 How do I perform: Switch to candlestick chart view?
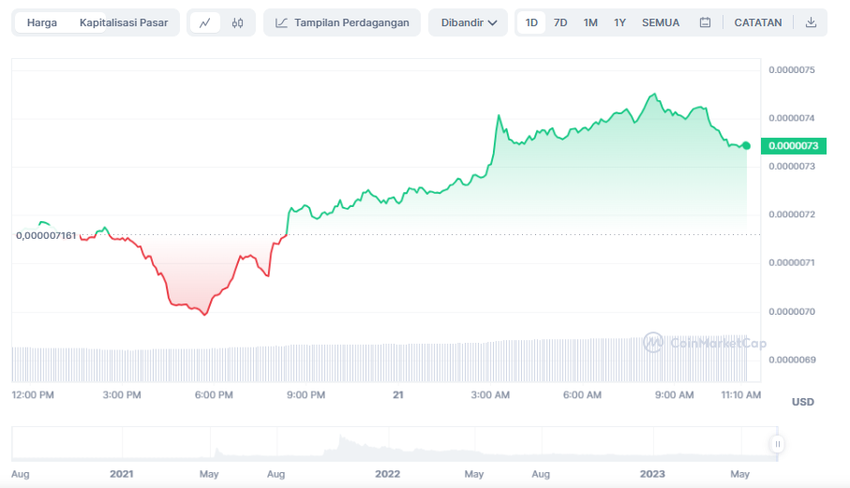(237, 23)
